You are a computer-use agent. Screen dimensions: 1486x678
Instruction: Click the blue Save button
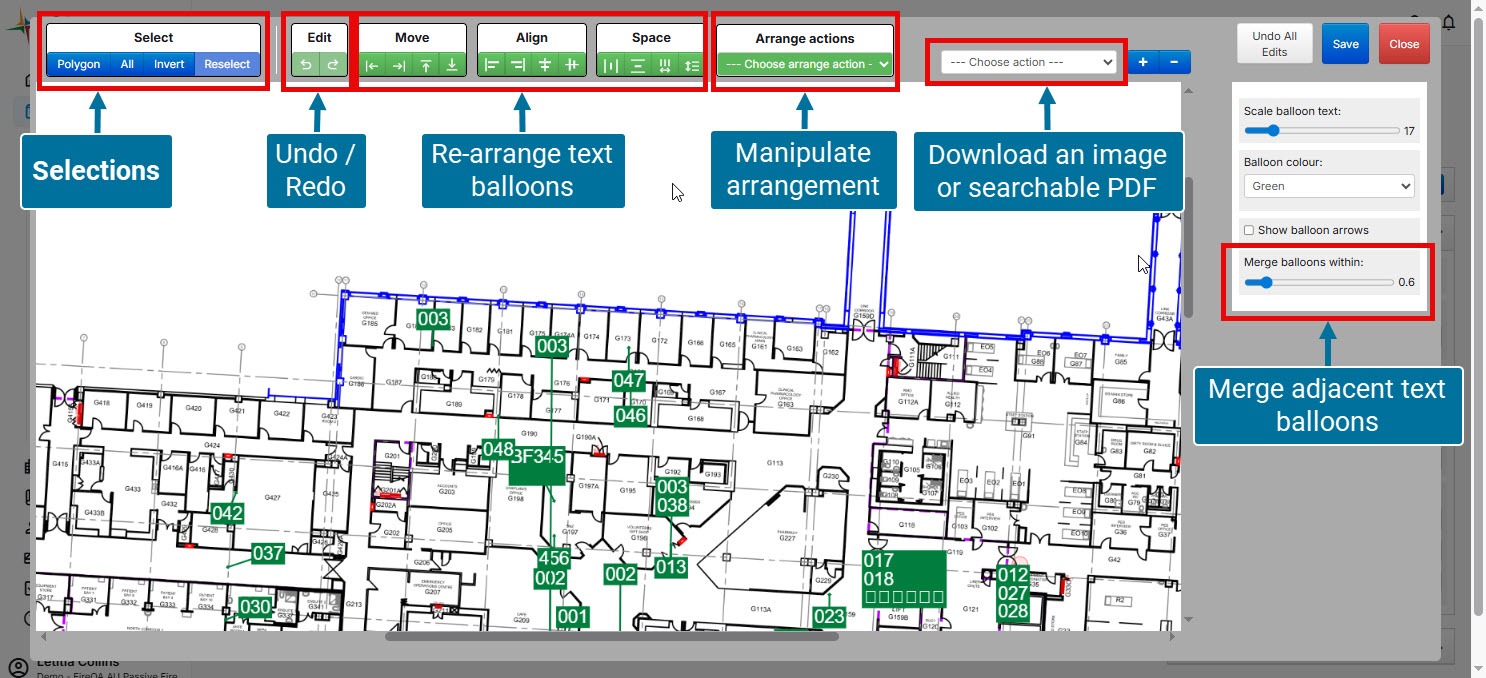pos(1345,44)
